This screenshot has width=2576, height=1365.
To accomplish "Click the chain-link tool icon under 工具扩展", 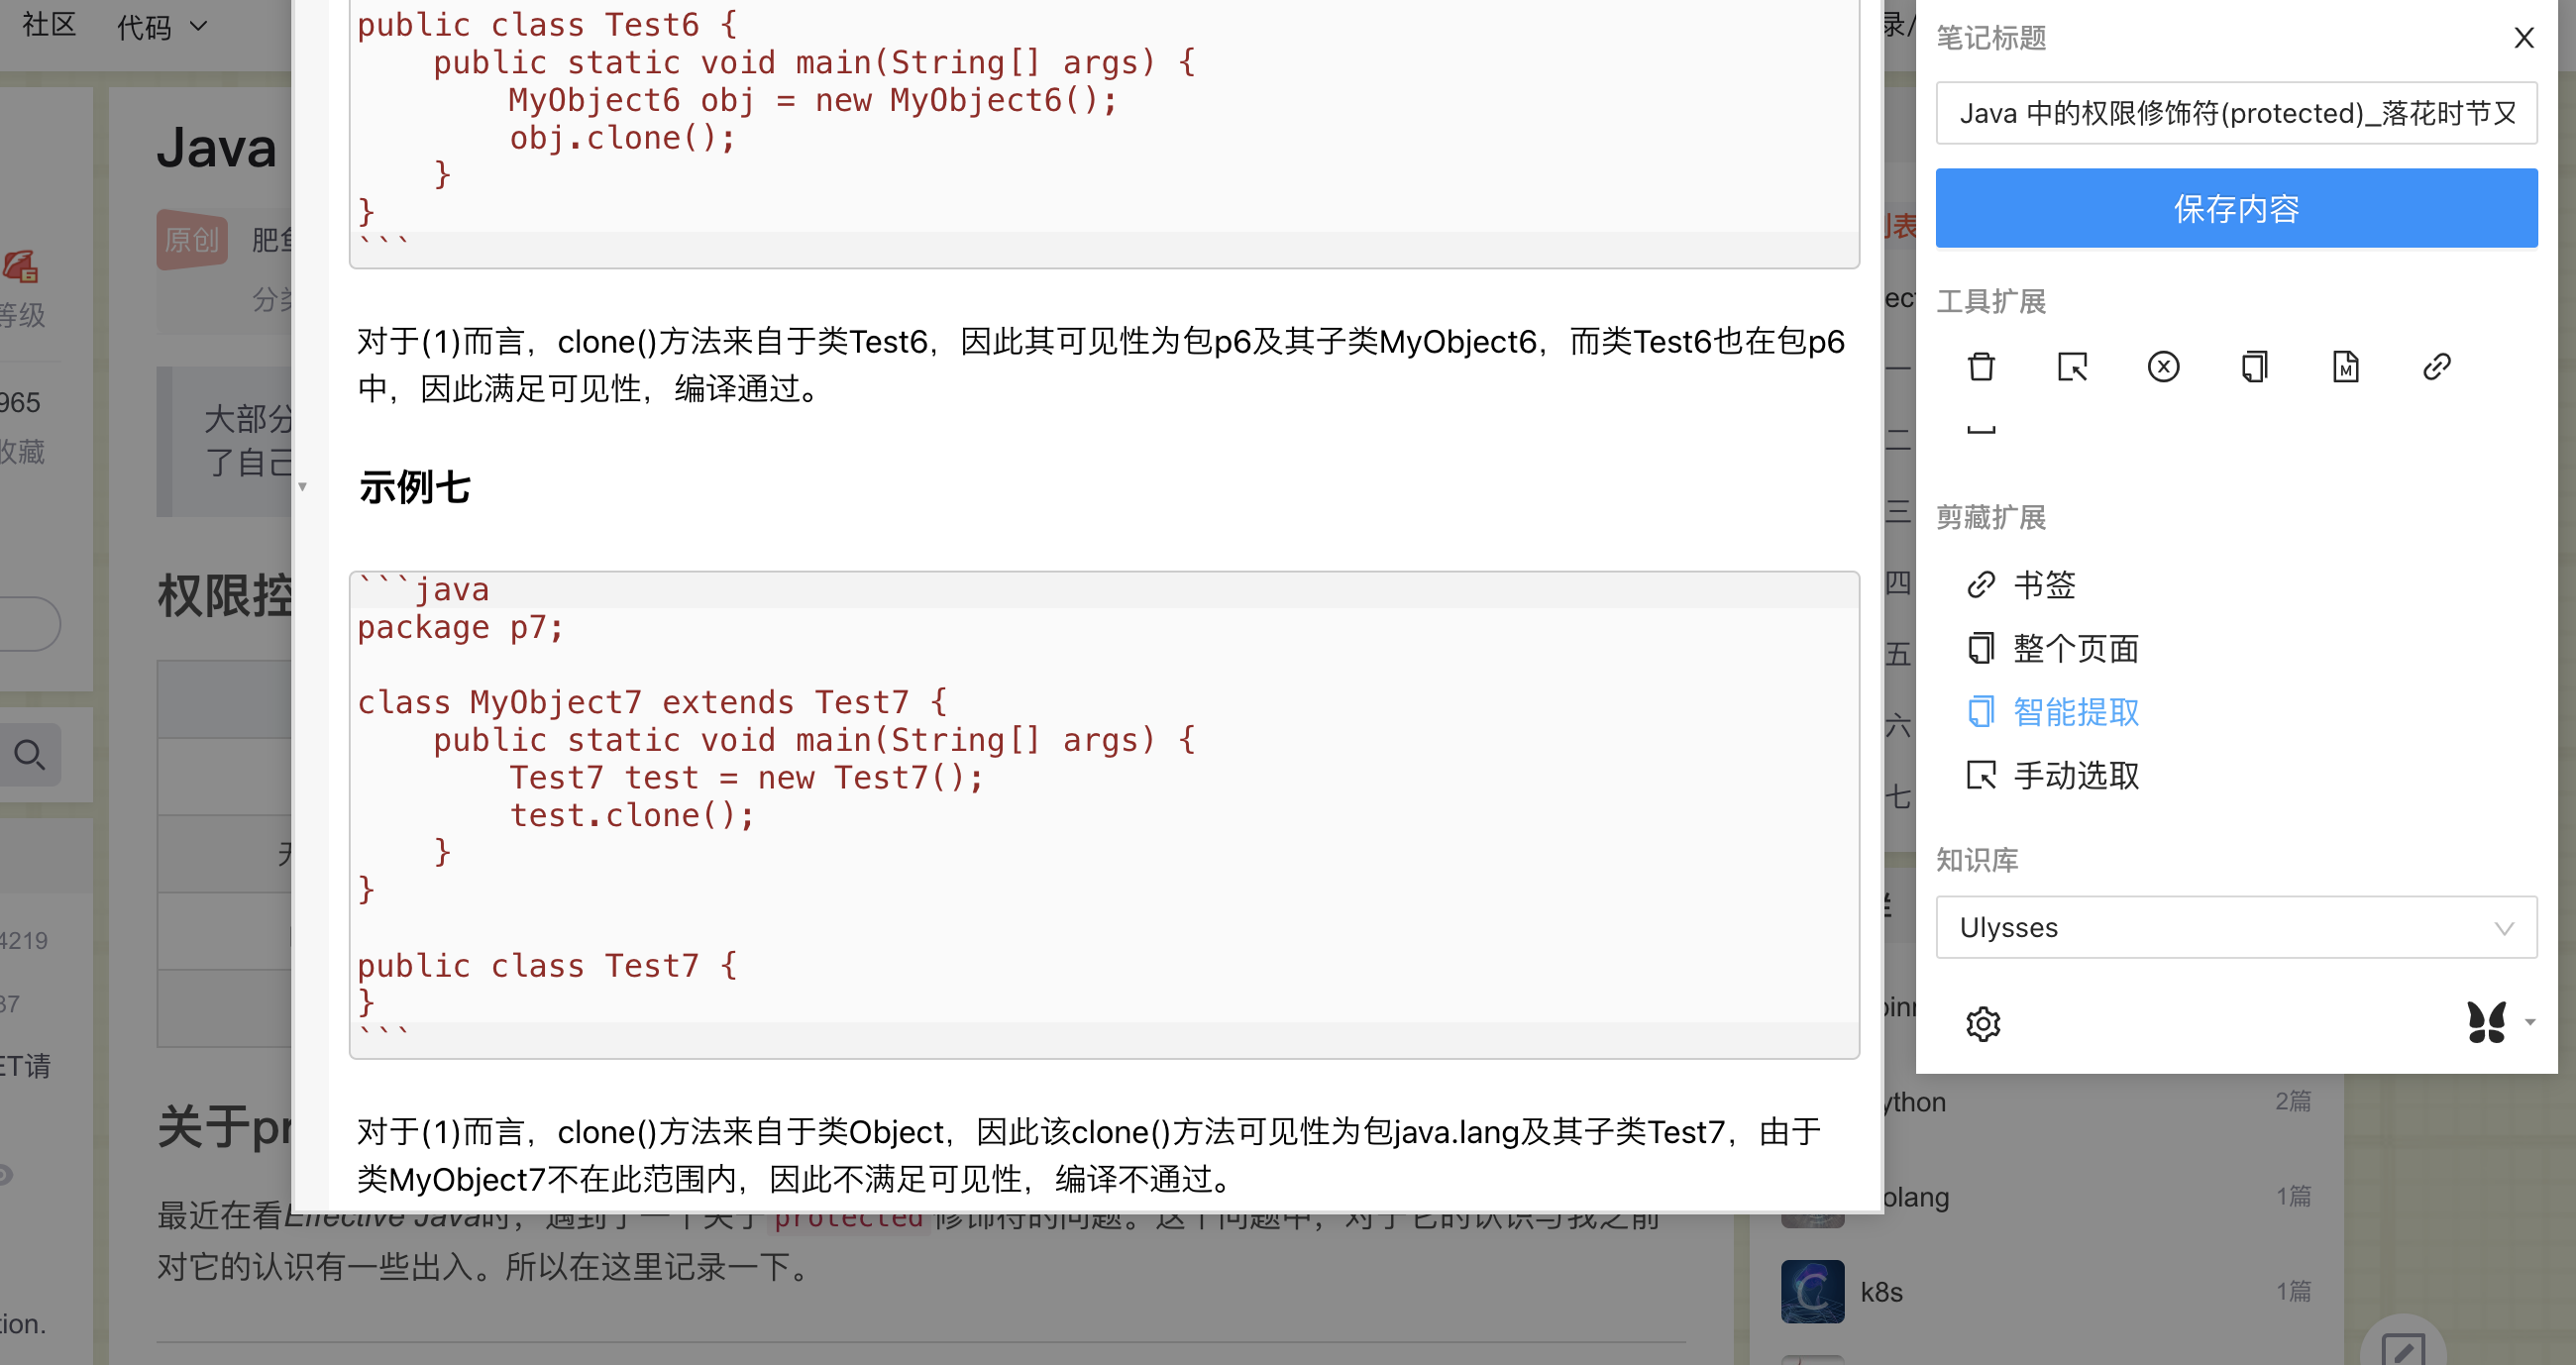I will pyautogui.click(x=2436, y=367).
